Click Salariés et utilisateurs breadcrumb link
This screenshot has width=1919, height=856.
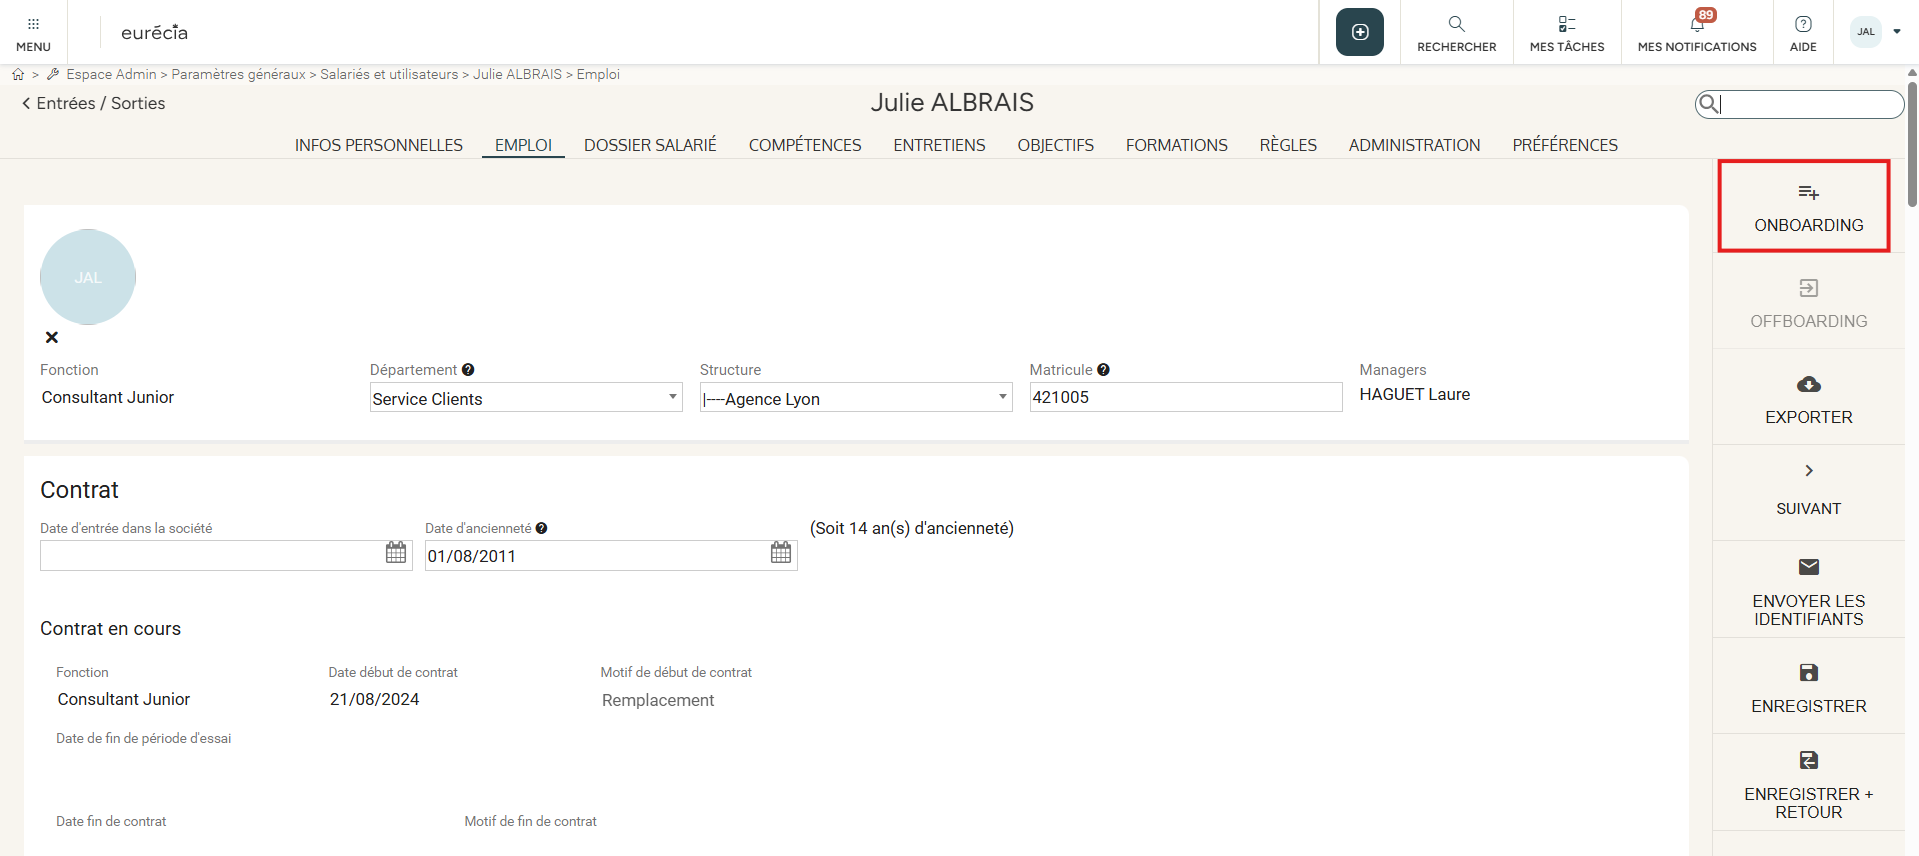click(x=389, y=74)
